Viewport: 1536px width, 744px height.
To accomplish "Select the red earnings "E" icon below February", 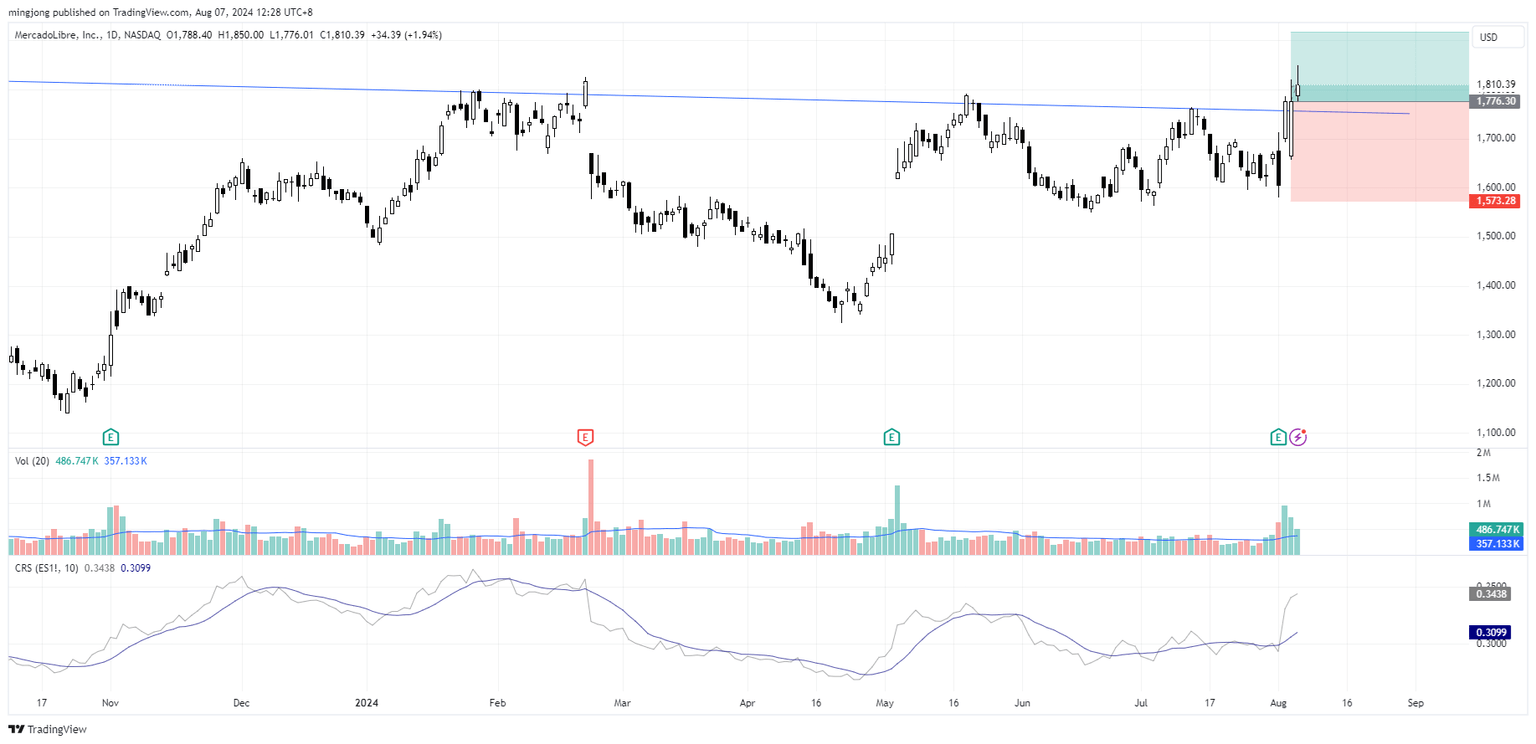I will tap(586, 437).
